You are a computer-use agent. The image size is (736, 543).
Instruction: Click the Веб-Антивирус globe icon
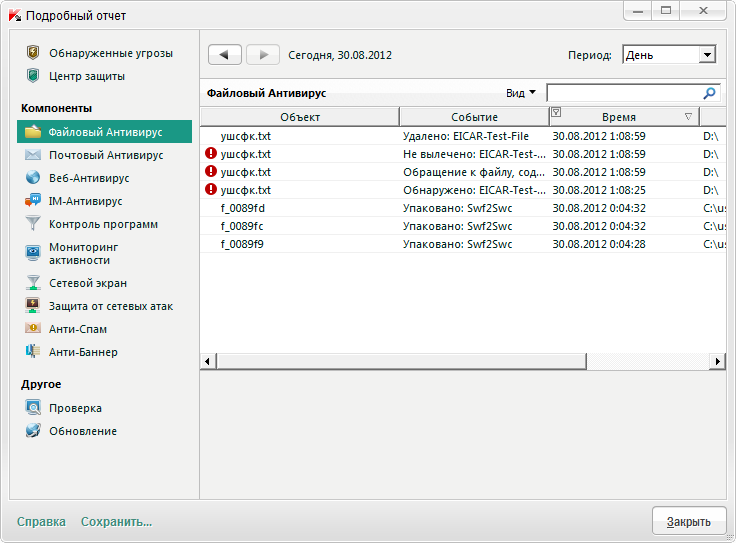coord(33,178)
